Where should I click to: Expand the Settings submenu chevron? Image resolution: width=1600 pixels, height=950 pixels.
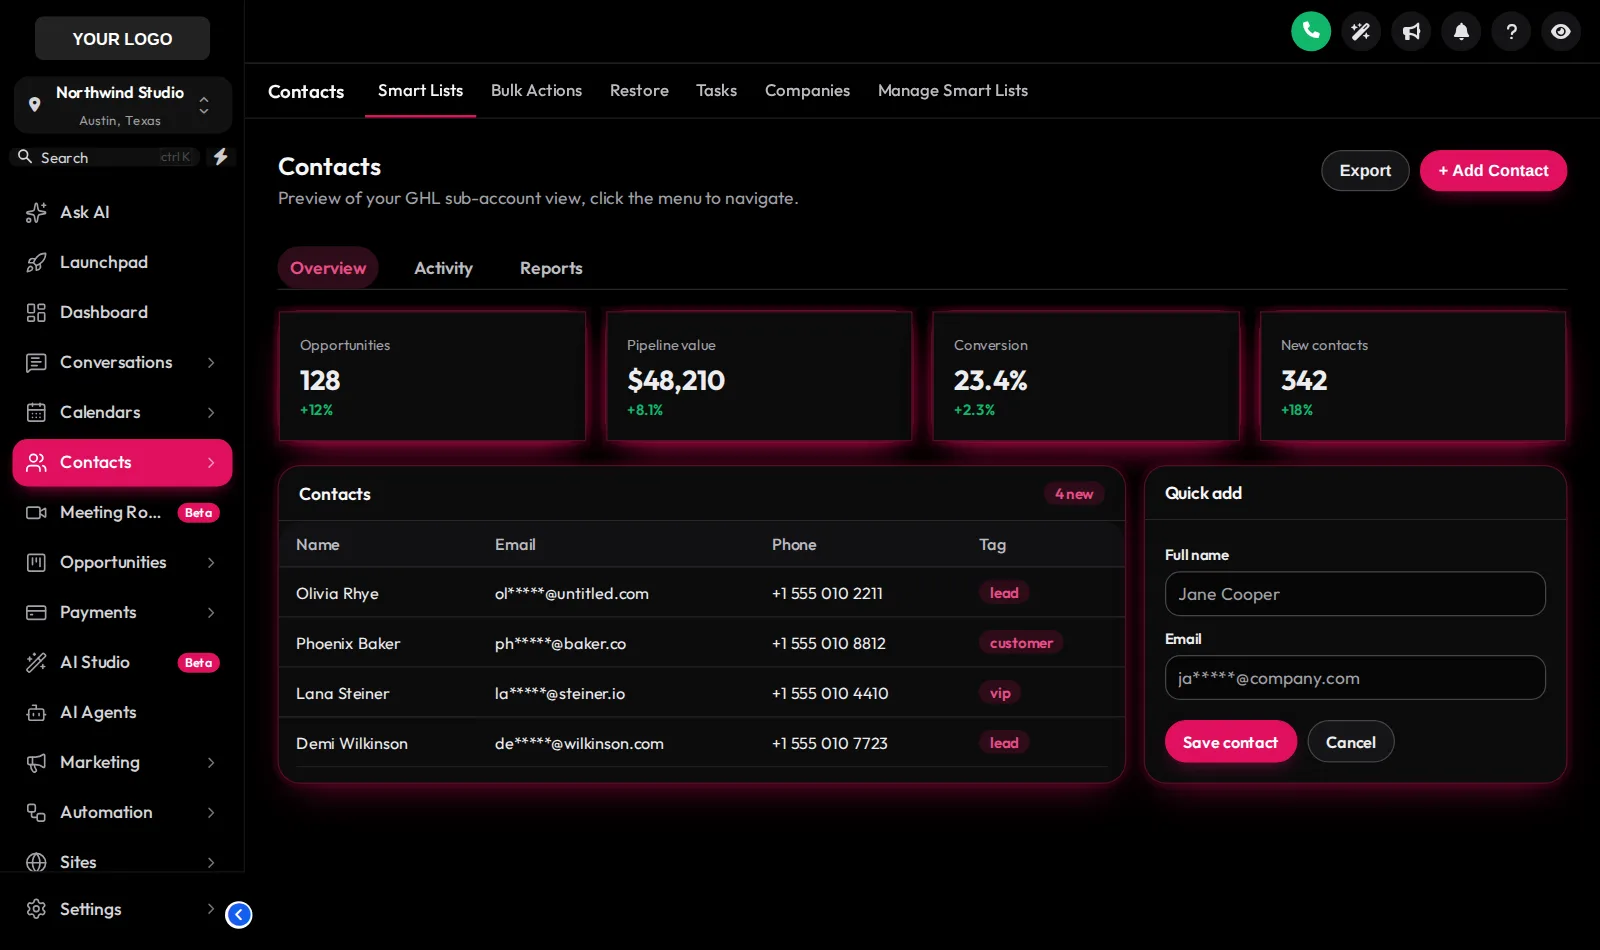click(x=211, y=909)
